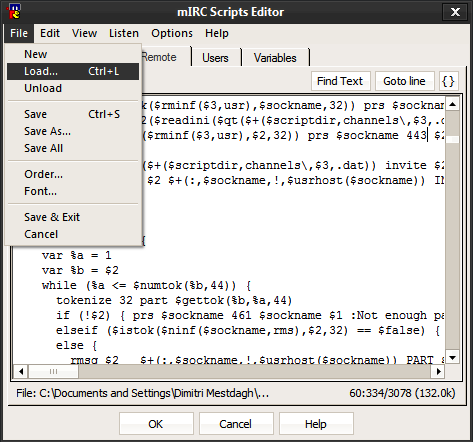
Task: Click the 60:334/3078 position indicator
Action: (x=402, y=393)
